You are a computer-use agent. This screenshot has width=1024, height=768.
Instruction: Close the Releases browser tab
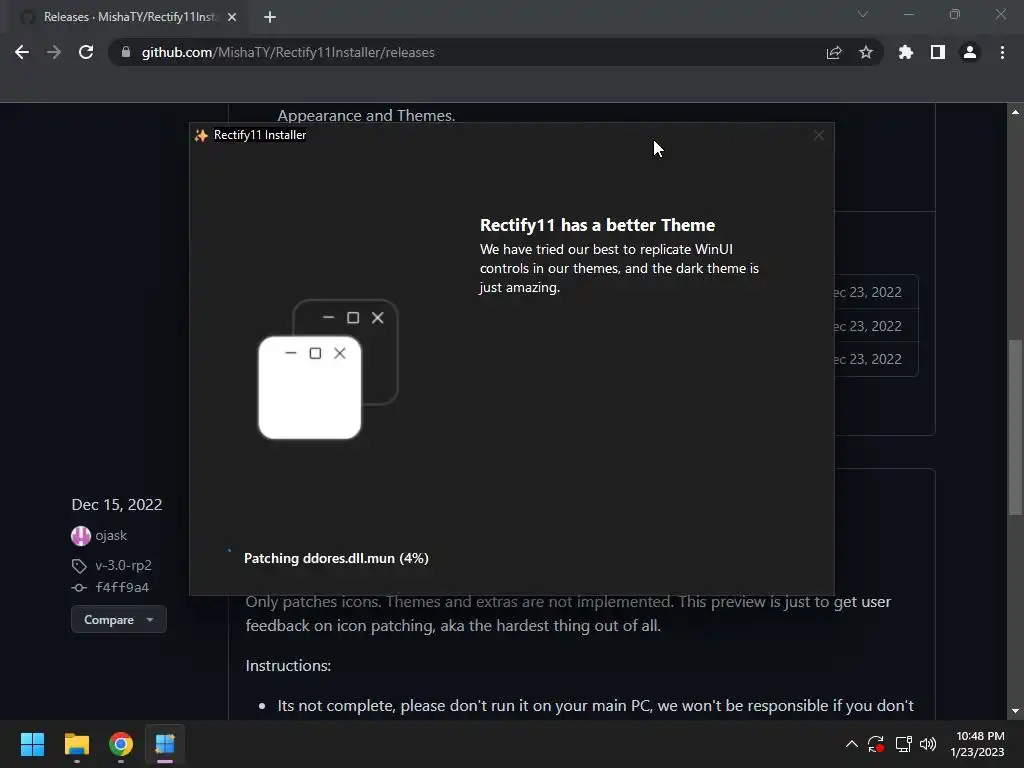click(x=232, y=18)
